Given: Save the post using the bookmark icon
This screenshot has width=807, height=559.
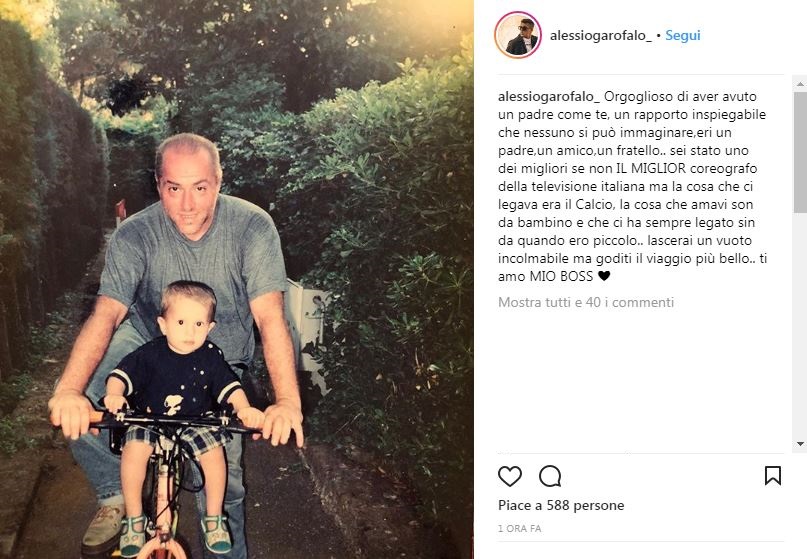Looking at the screenshot, I should (x=773, y=476).
